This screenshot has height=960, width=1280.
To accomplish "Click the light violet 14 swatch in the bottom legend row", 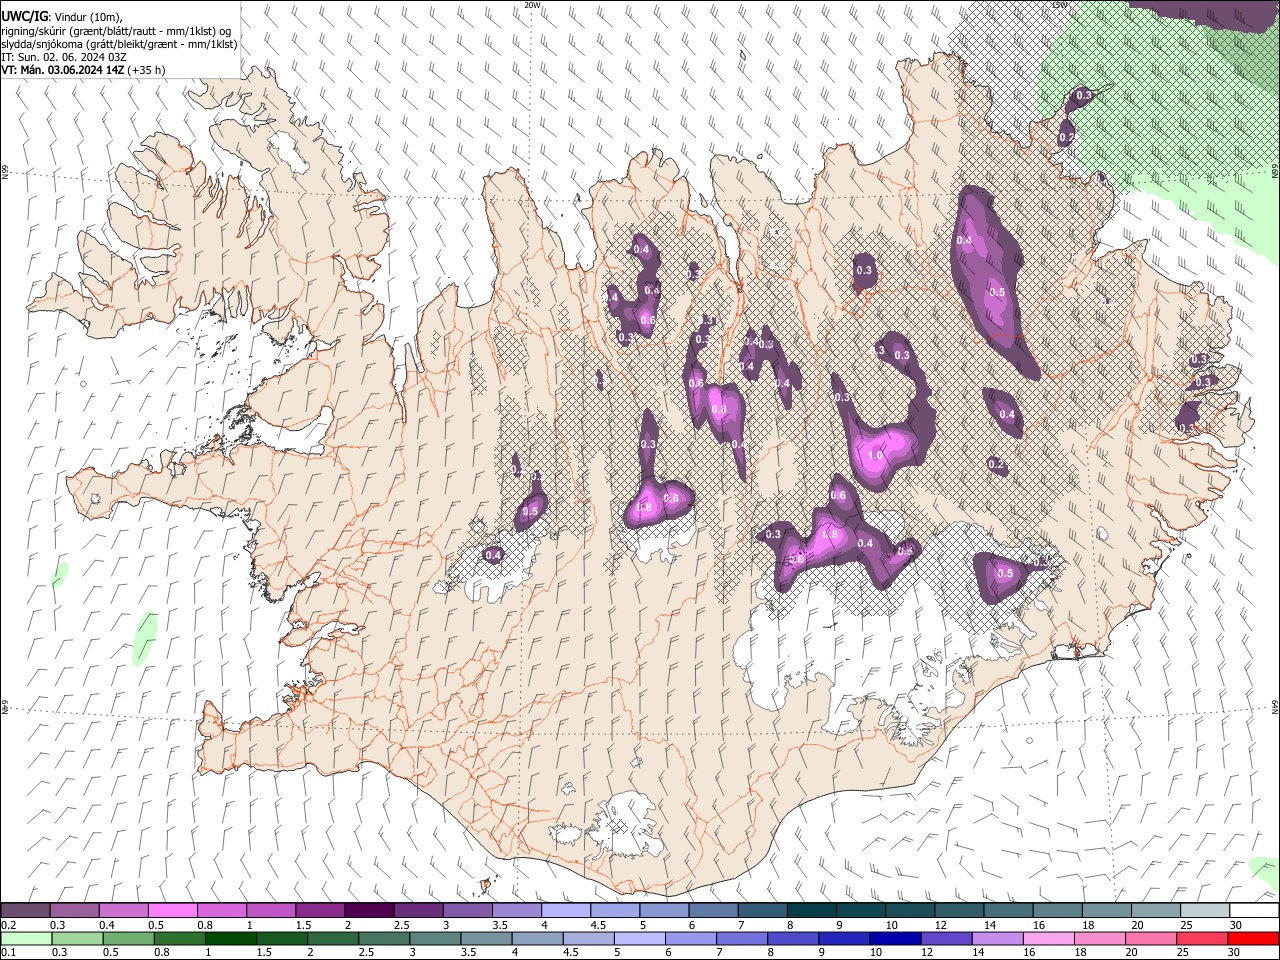I will tap(996, 939).
